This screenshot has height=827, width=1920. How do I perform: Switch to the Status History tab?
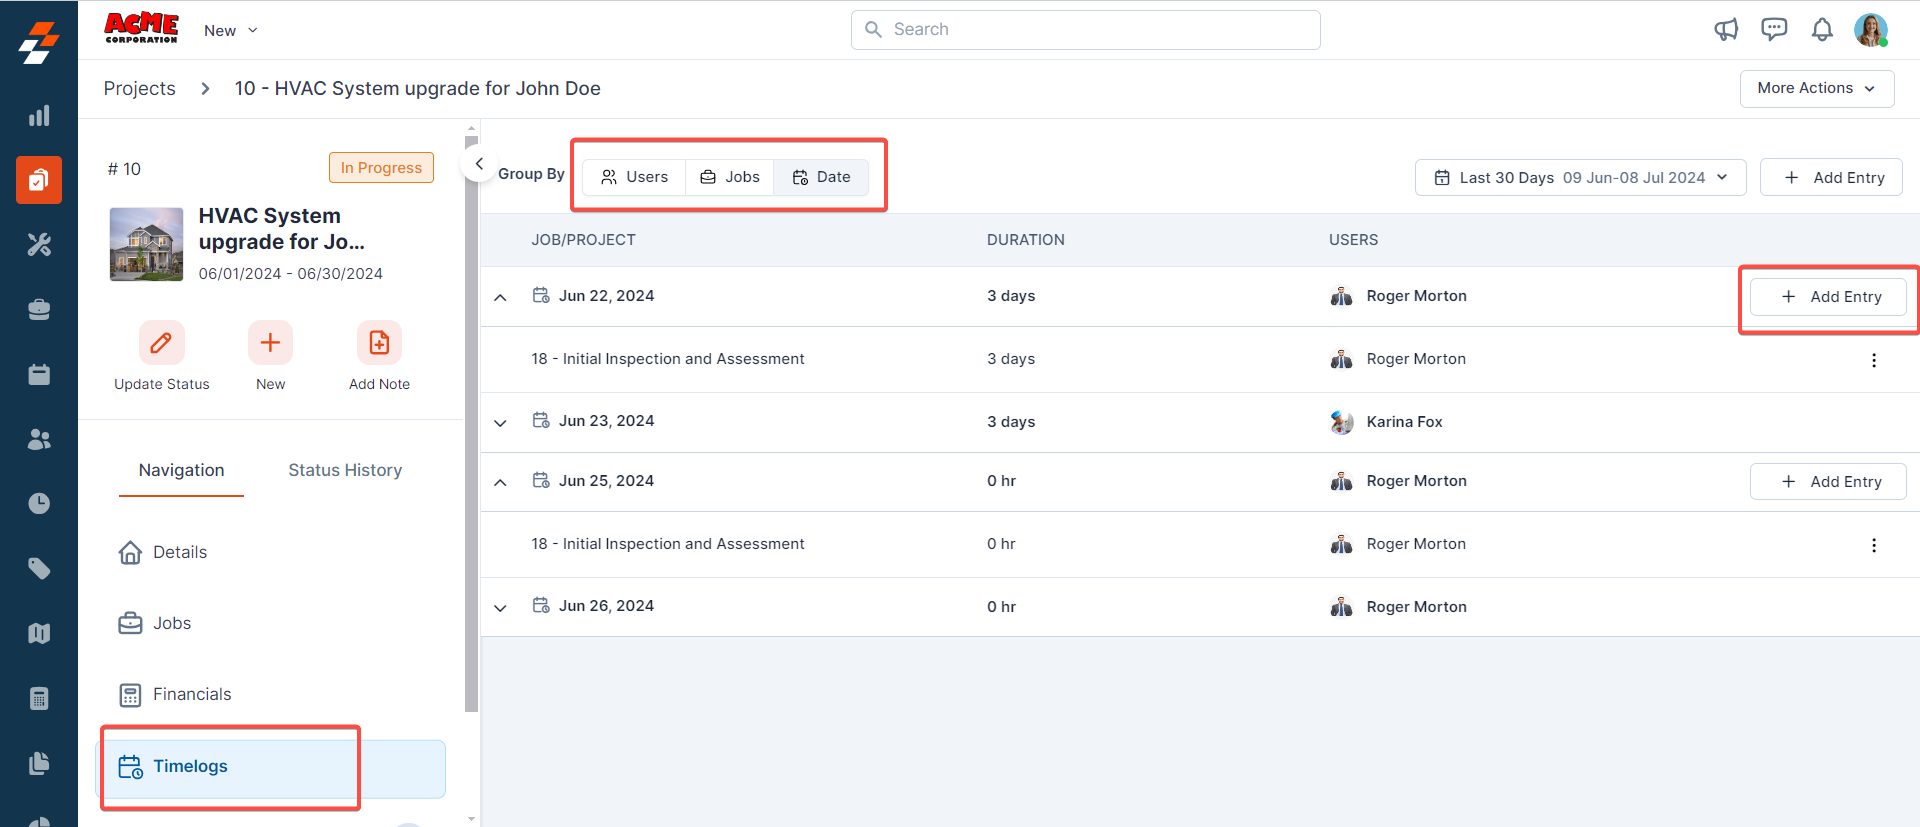[x=345, y=470]
